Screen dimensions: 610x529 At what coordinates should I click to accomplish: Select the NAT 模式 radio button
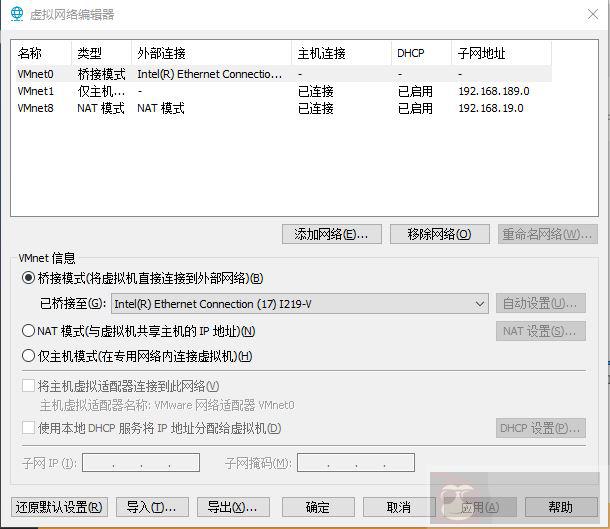(28, 331)
